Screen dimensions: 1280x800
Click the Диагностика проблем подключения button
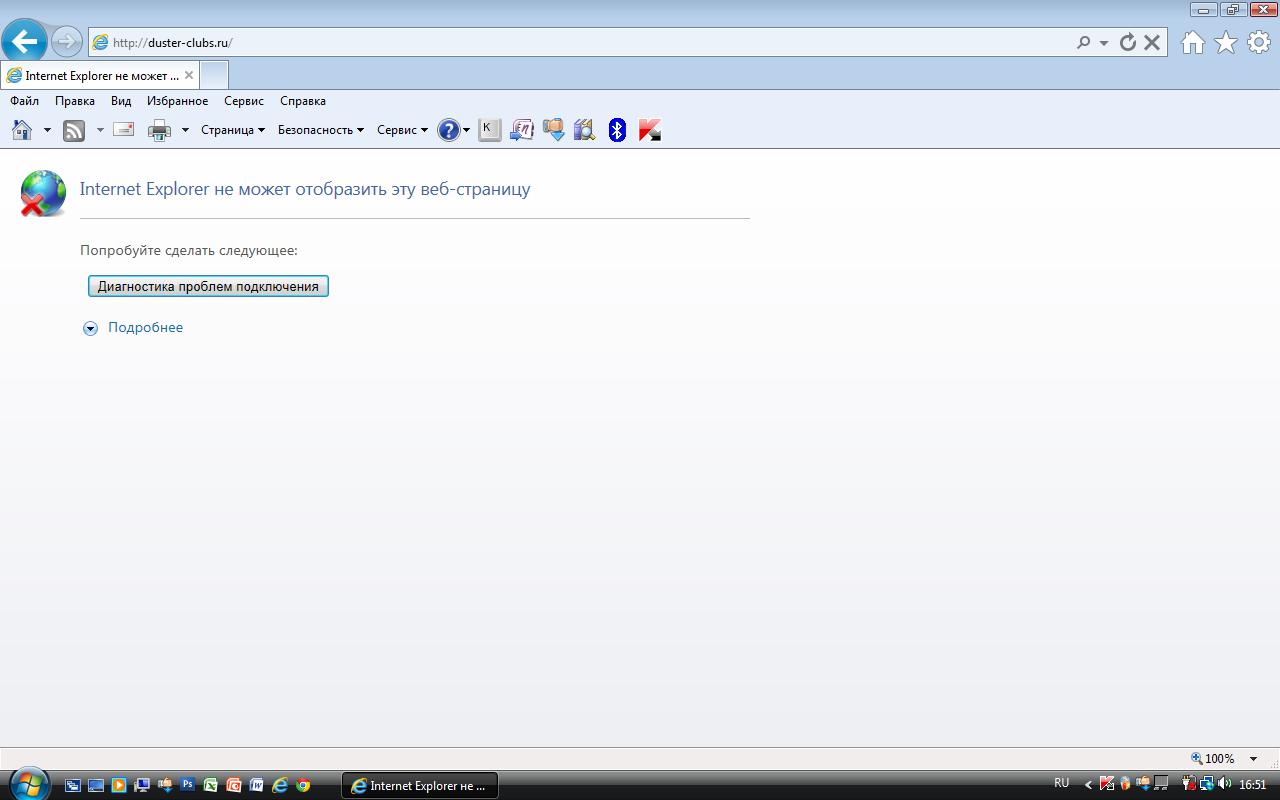point(208,286)
